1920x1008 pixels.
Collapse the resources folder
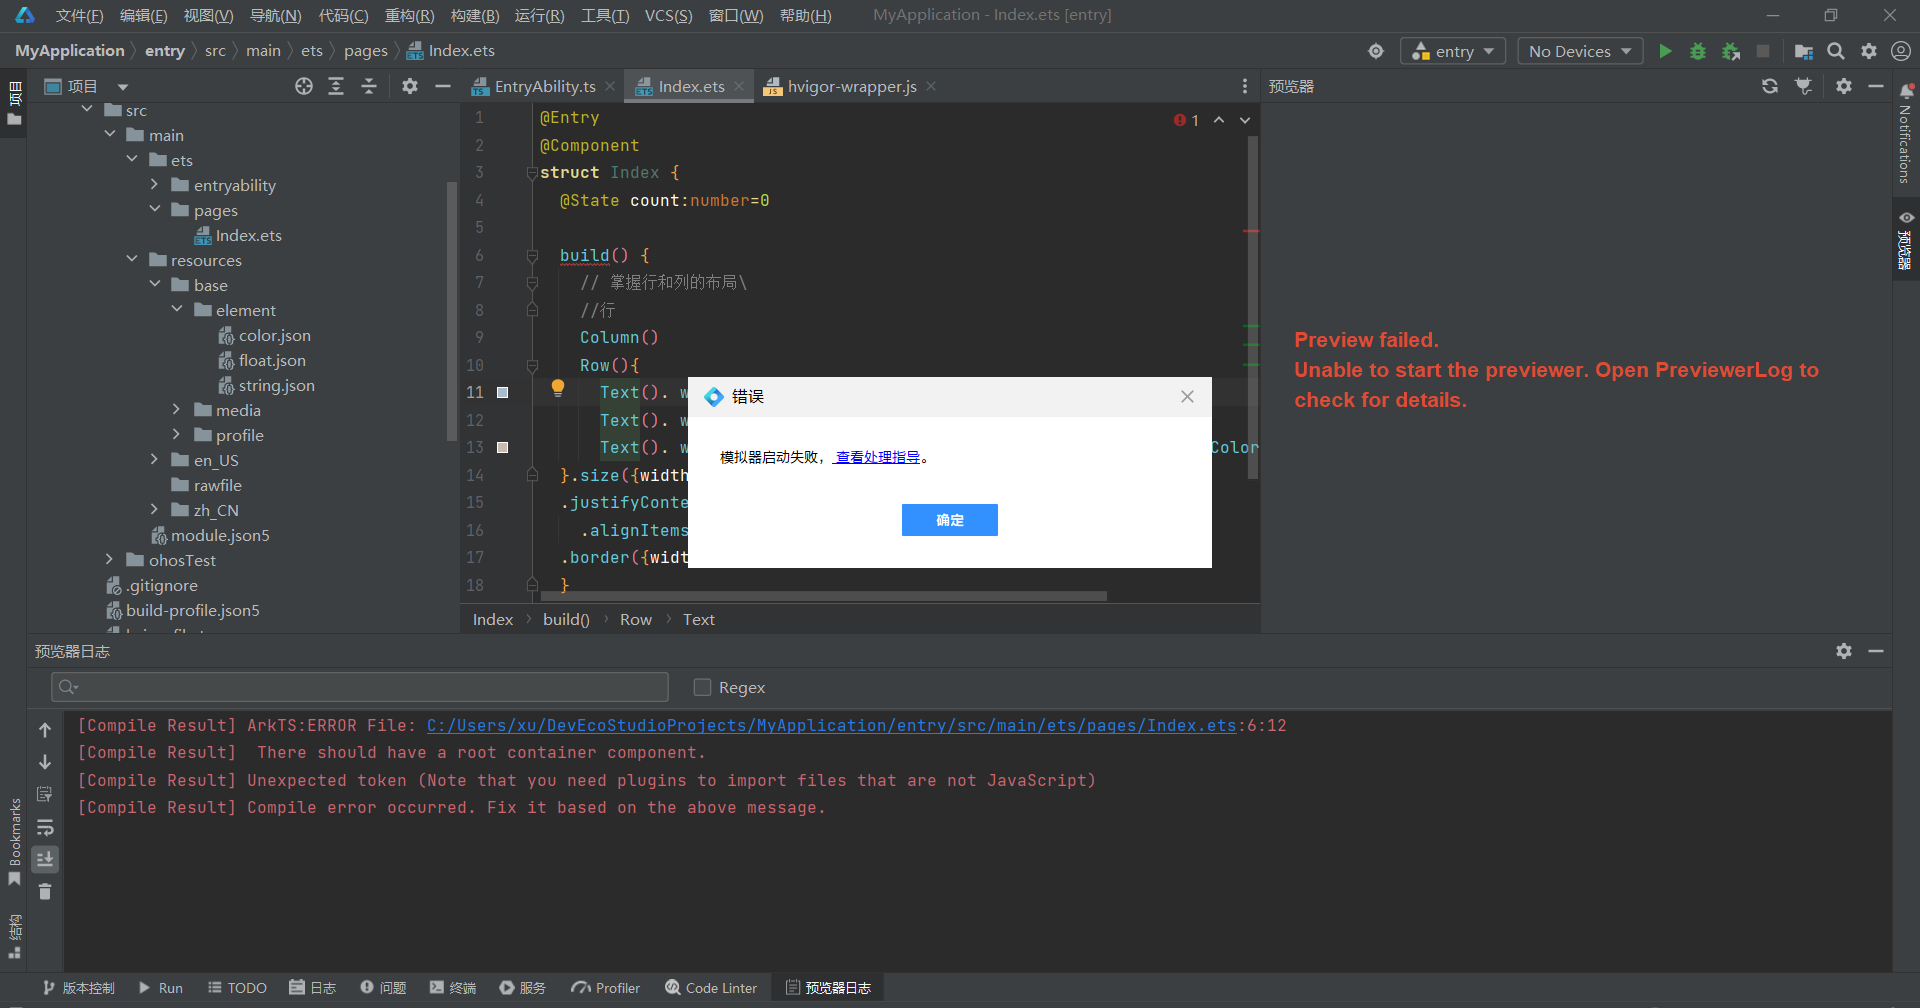[x=132, y=259]
